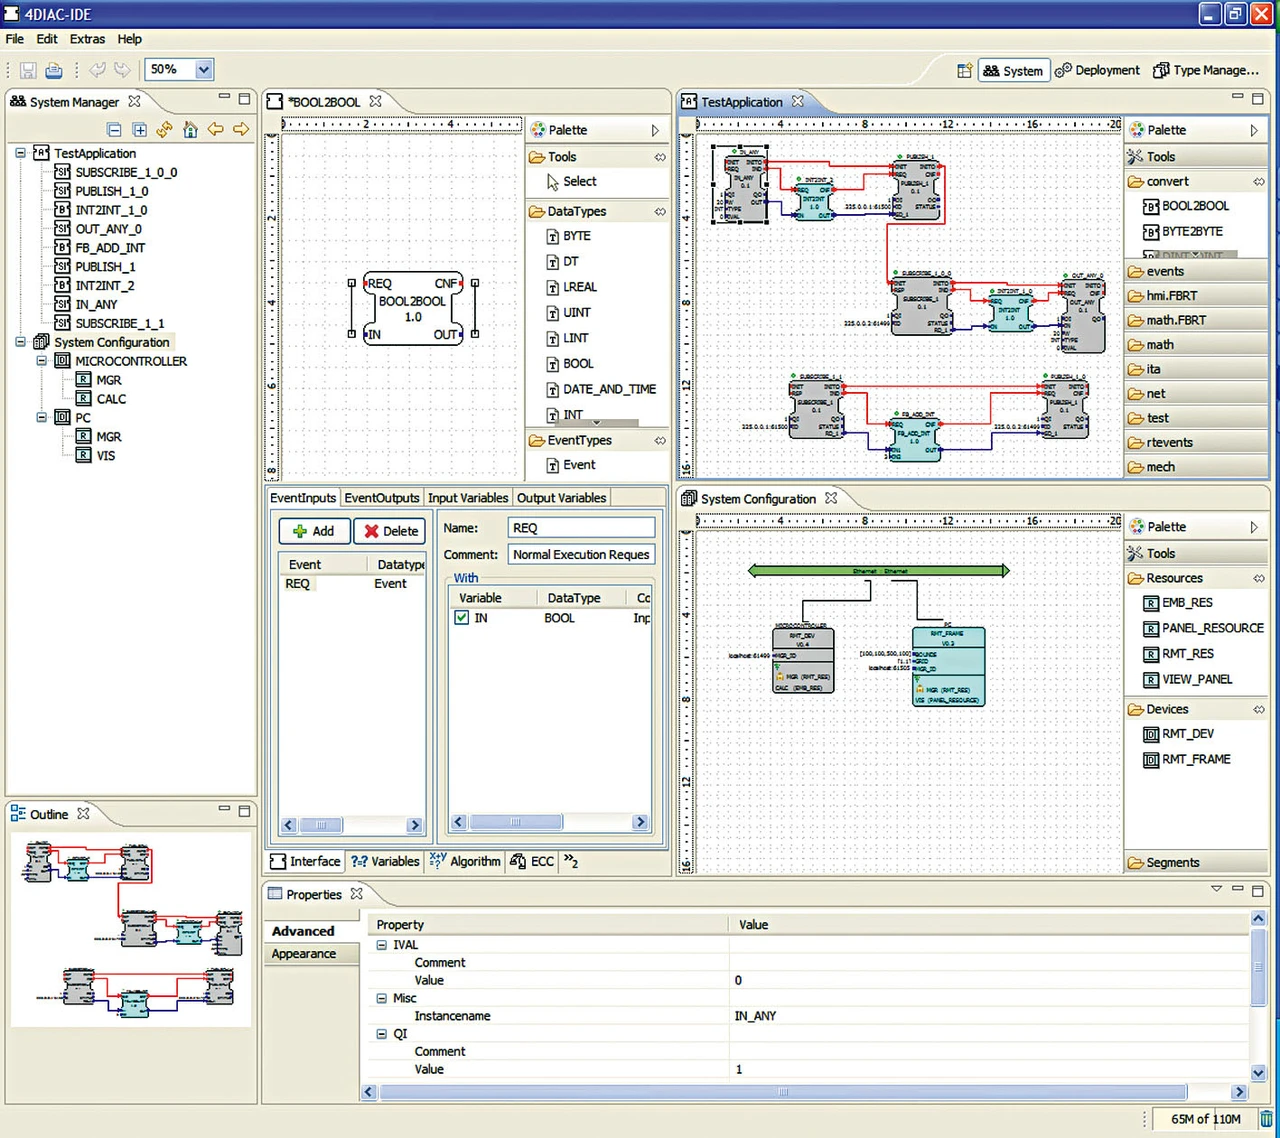1280x1138 pixels.
Task: Select RMT_FRAME device in palette
Action: [1187, 759]
